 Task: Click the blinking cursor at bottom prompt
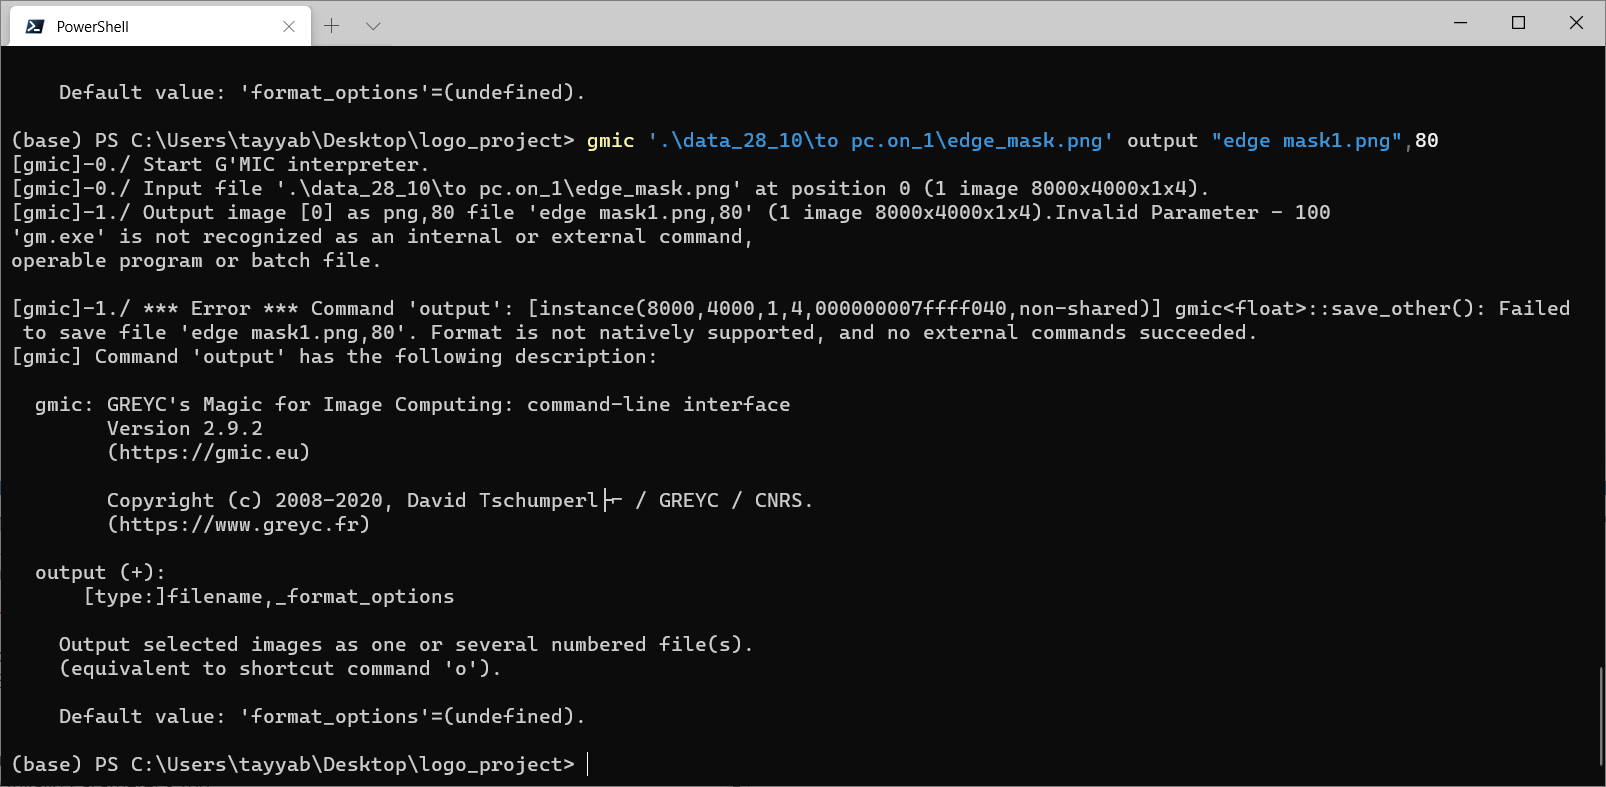point(587,765)
